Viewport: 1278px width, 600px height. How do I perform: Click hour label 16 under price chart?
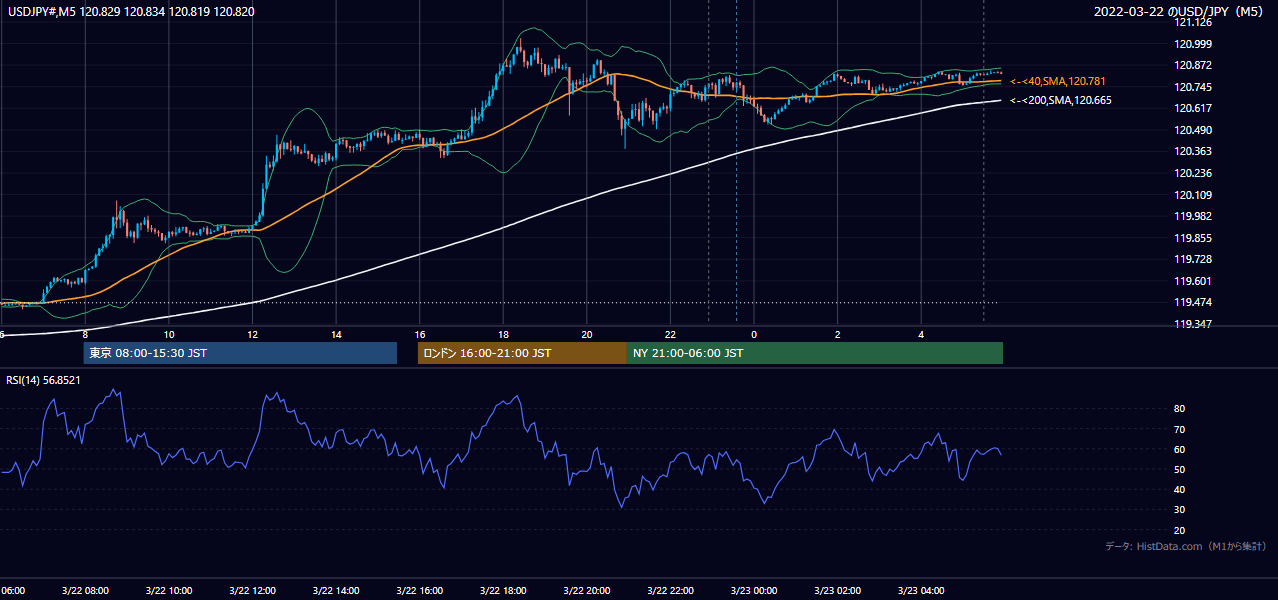419,334
